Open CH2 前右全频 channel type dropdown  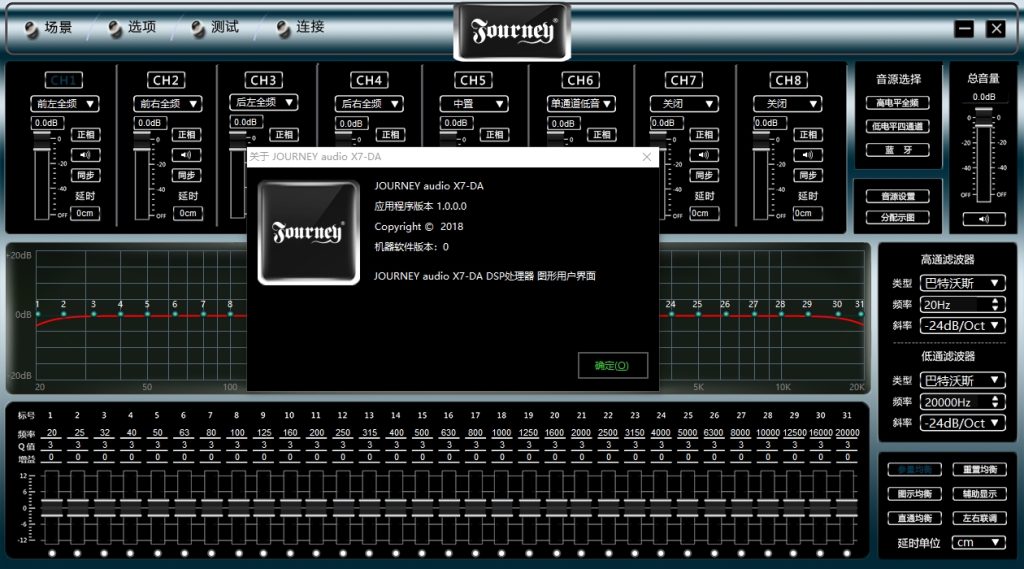point(168,104)
